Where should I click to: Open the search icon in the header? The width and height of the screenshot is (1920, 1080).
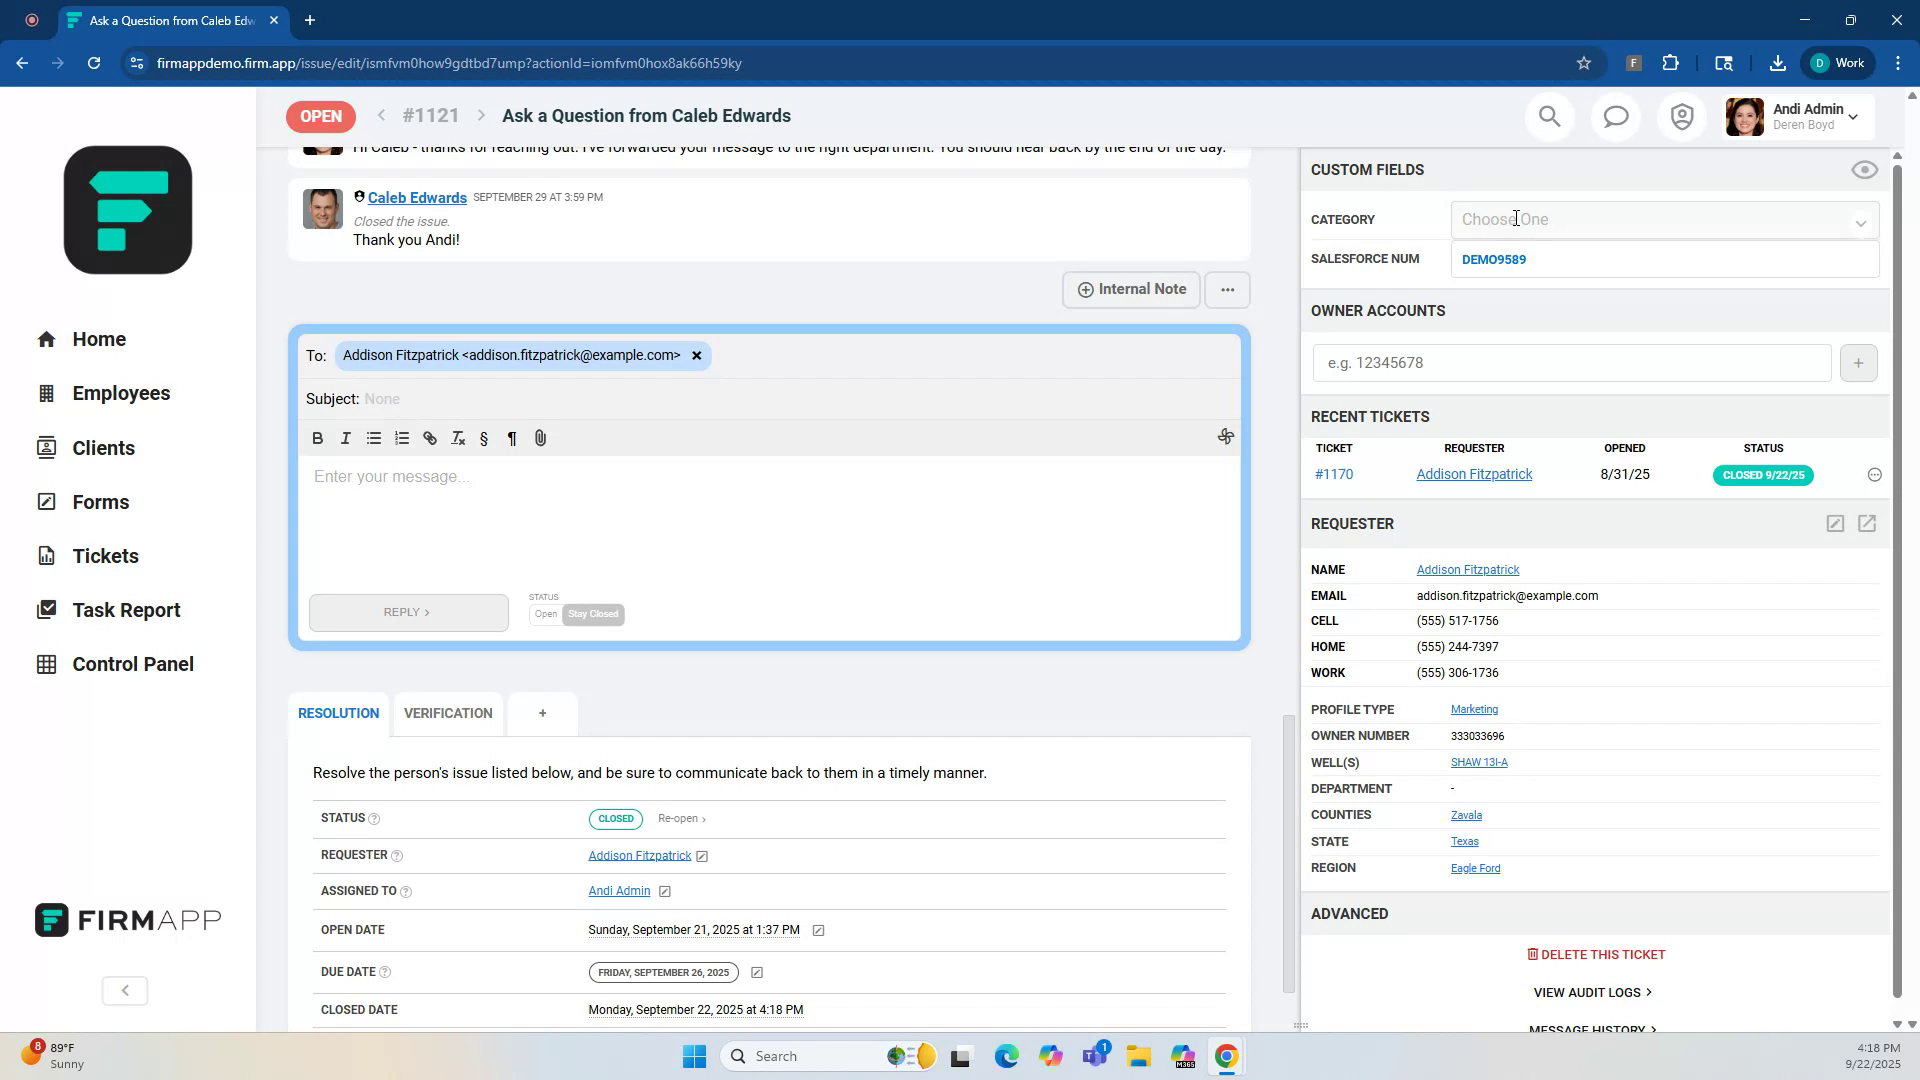[1549, 116]
